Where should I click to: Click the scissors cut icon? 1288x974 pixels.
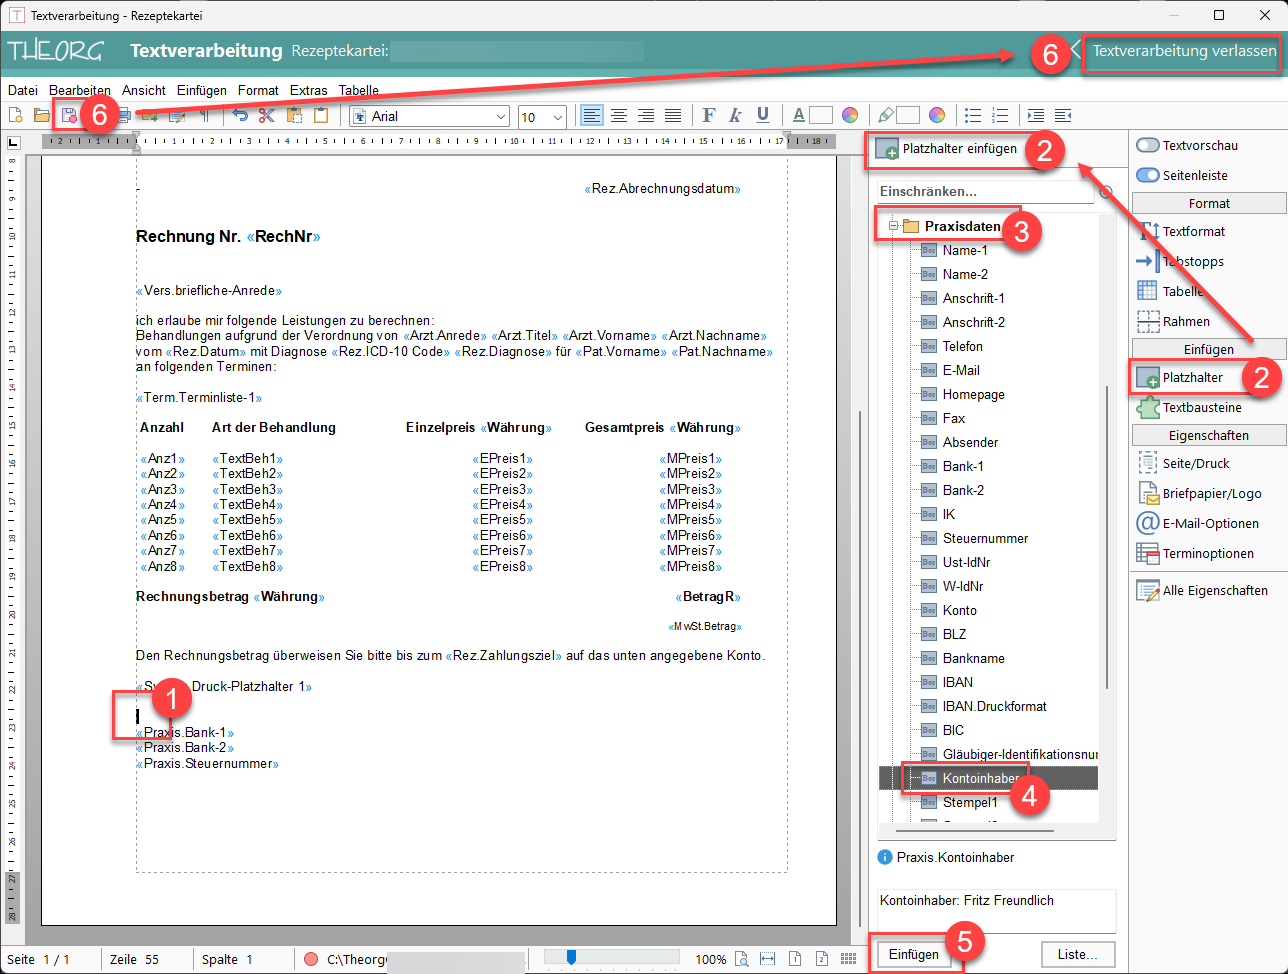(267, 116)
